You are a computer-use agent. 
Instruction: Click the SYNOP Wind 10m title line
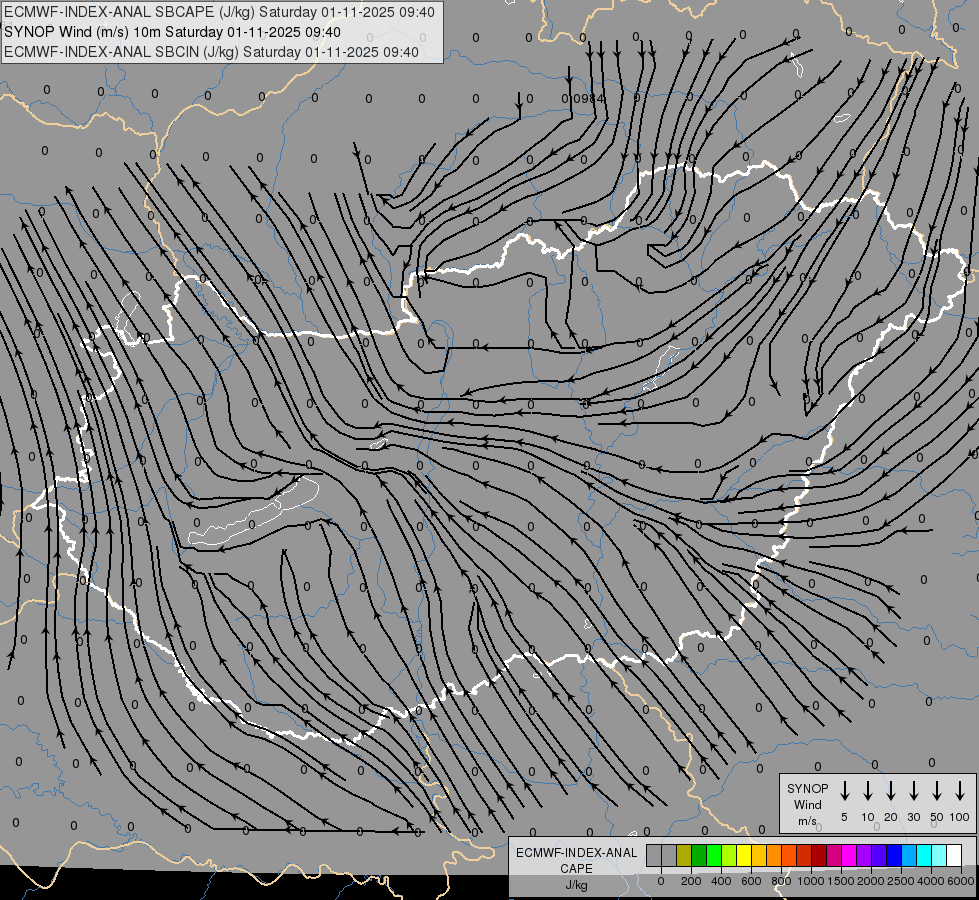tap(172, 32)
